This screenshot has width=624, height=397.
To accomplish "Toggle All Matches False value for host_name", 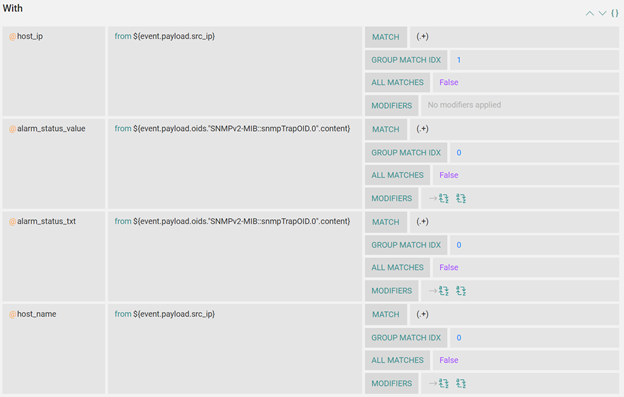I will [x=448, y=360].
